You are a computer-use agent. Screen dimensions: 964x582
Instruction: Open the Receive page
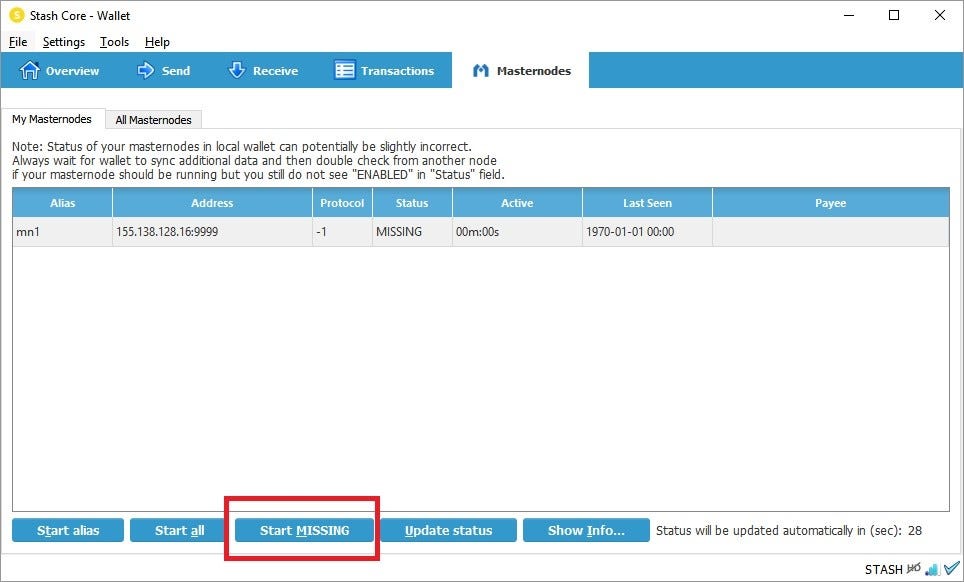click(263, 71)
